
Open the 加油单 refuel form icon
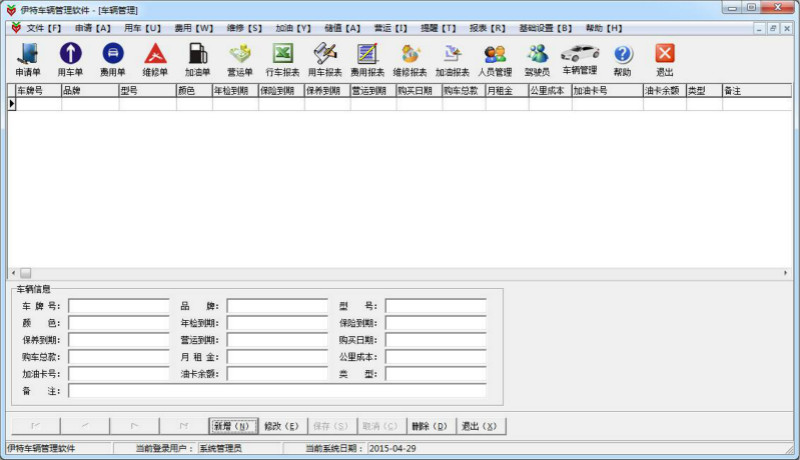pos(197,59)
